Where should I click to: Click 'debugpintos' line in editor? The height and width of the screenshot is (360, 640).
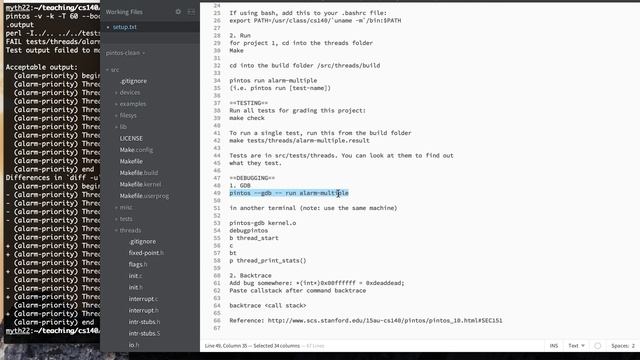click(x=249, y=231)
